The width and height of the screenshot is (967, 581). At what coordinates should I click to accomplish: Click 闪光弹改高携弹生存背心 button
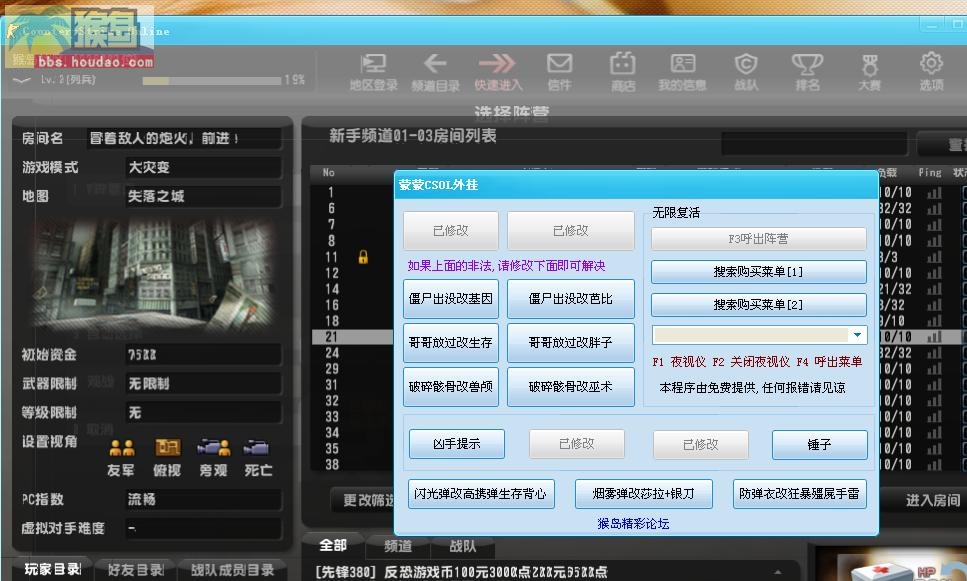(481, 494)
